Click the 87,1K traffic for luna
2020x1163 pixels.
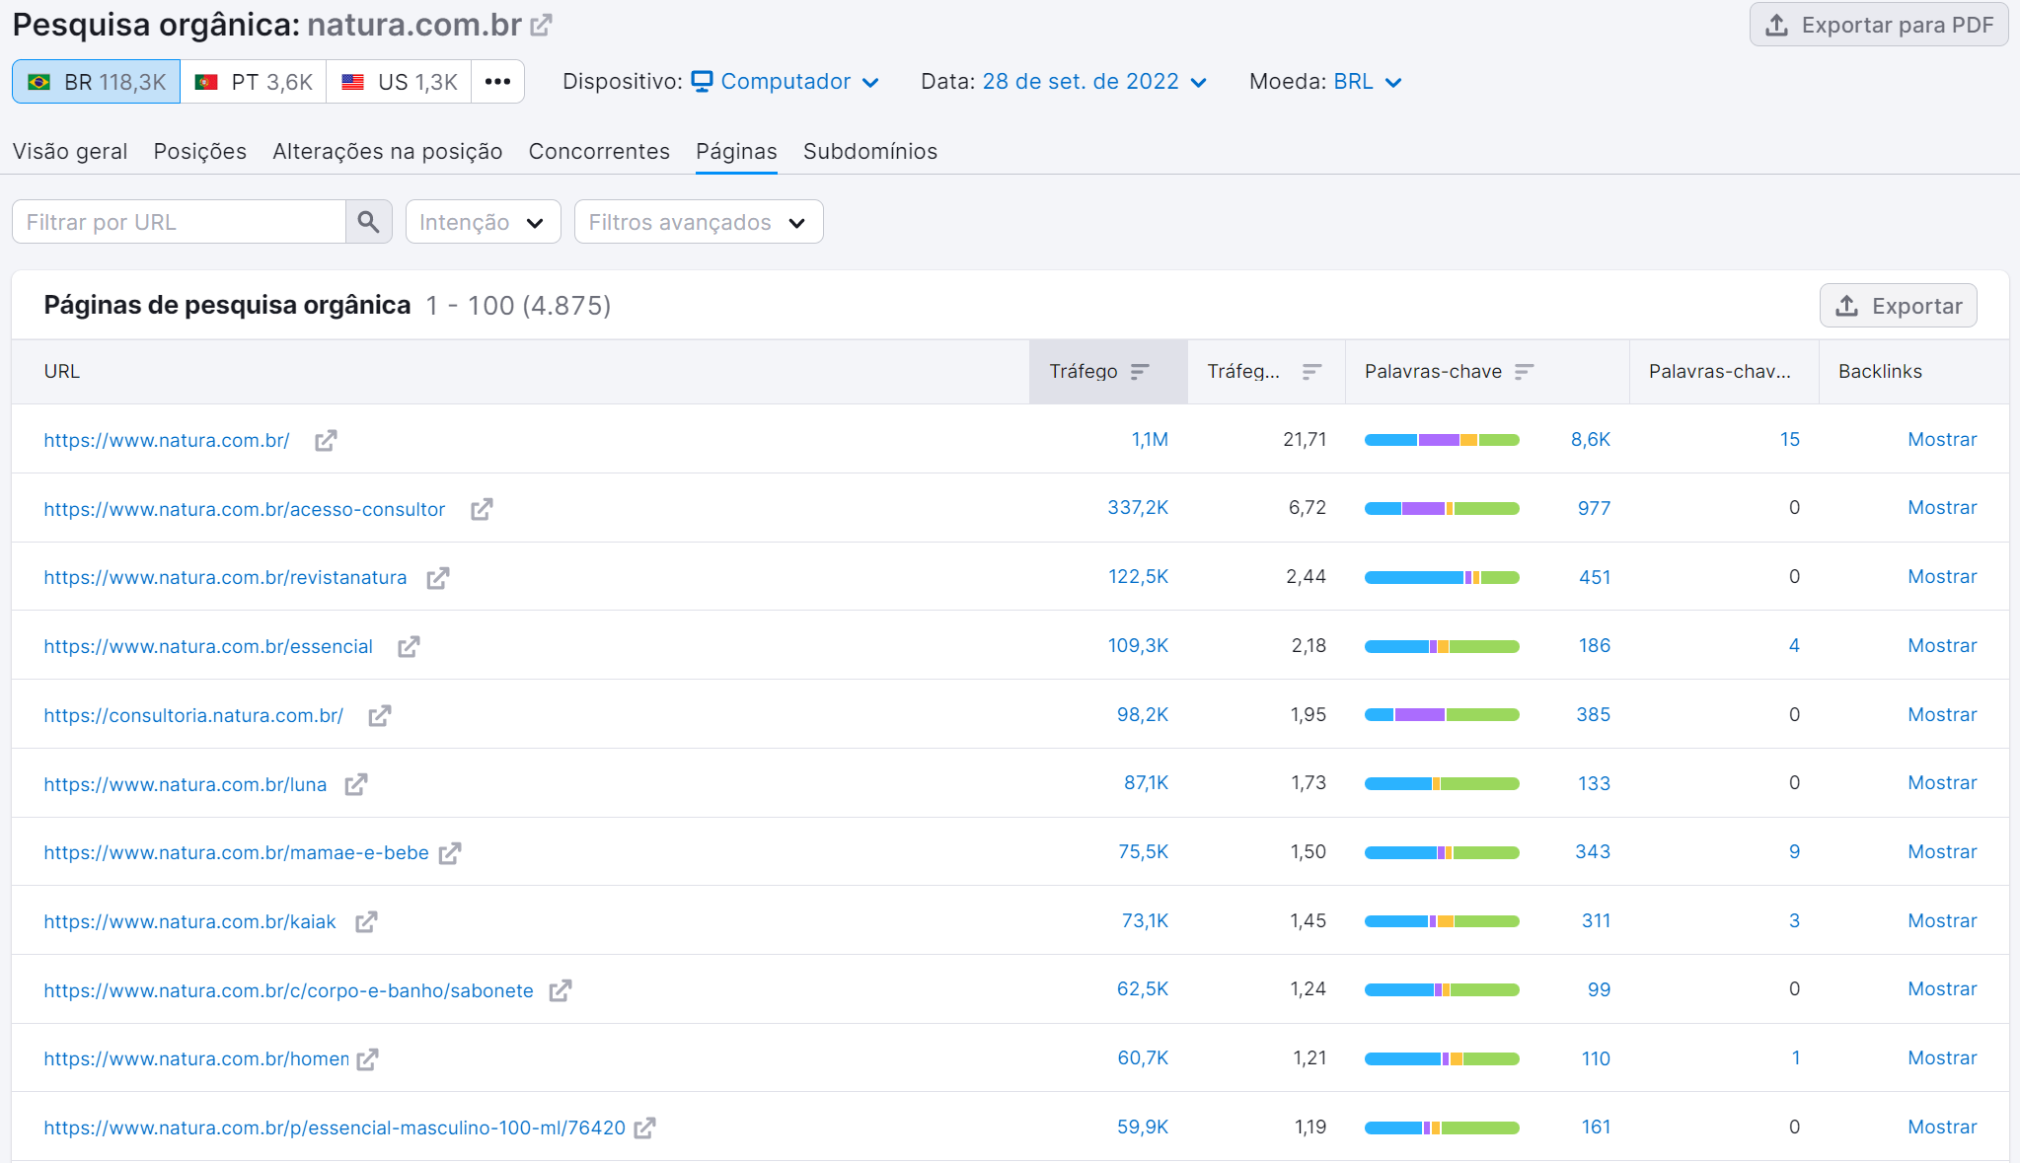[x=1146, y=783]
